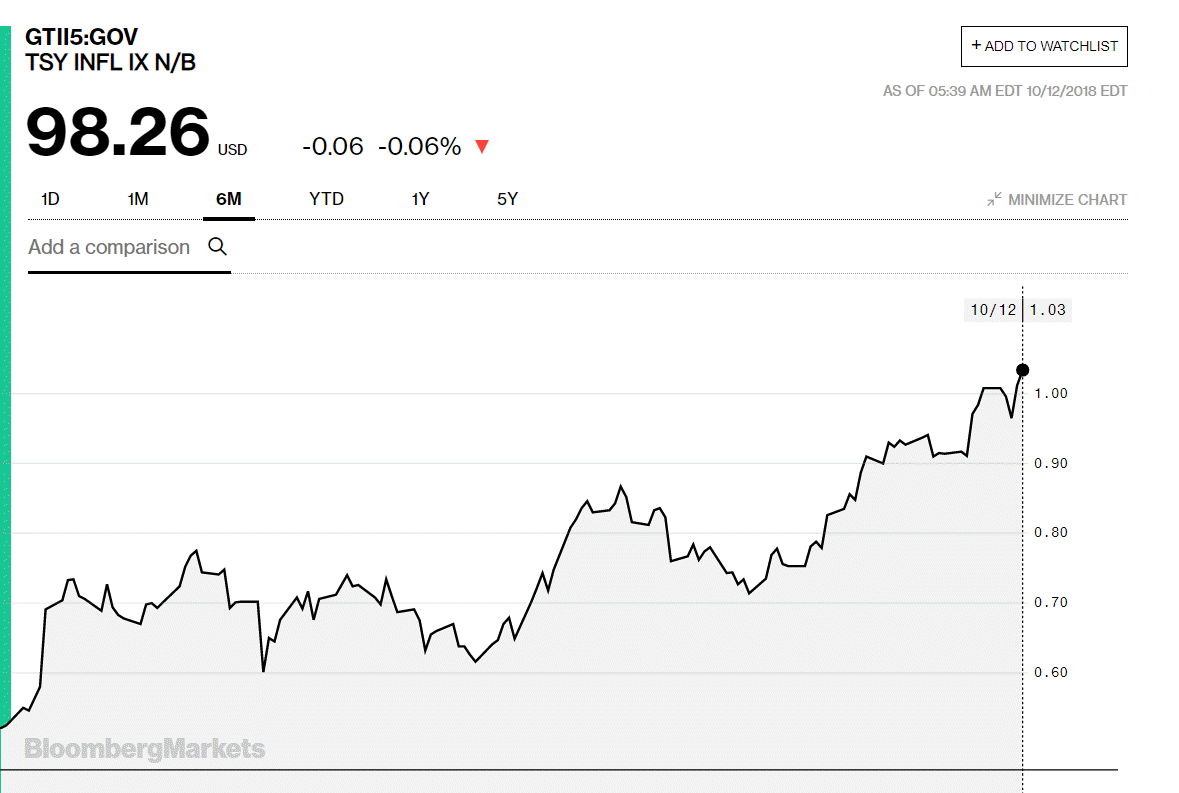The image size is (1179, 793).
Task: Show year-to-date with the YTD tab
Action: [326, 199]
